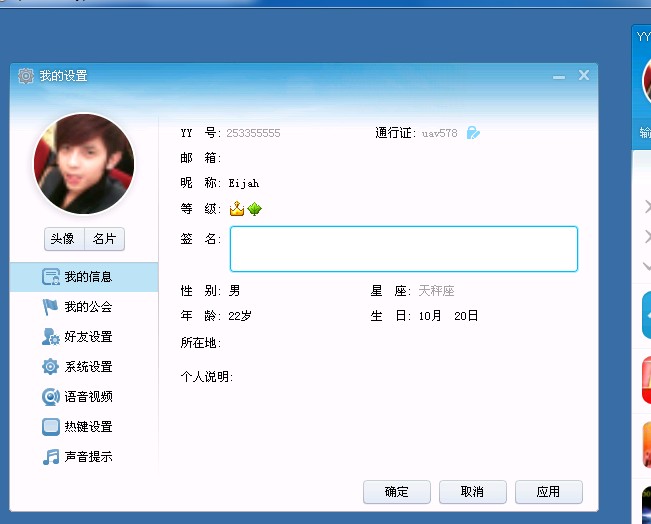Screen dimensions: 651x524
Task: Click the 头像 button under the avatar
Action: [64, 239]
